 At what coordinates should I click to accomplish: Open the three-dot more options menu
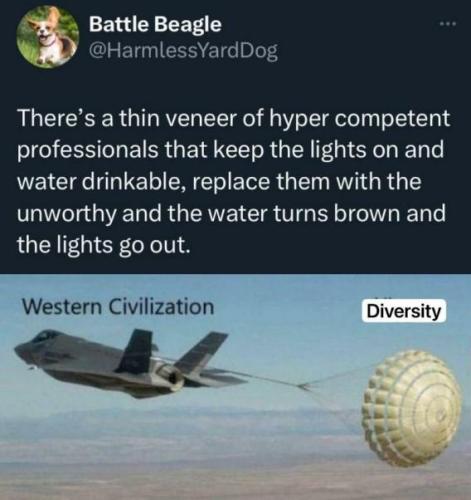(x=447, y=24)
